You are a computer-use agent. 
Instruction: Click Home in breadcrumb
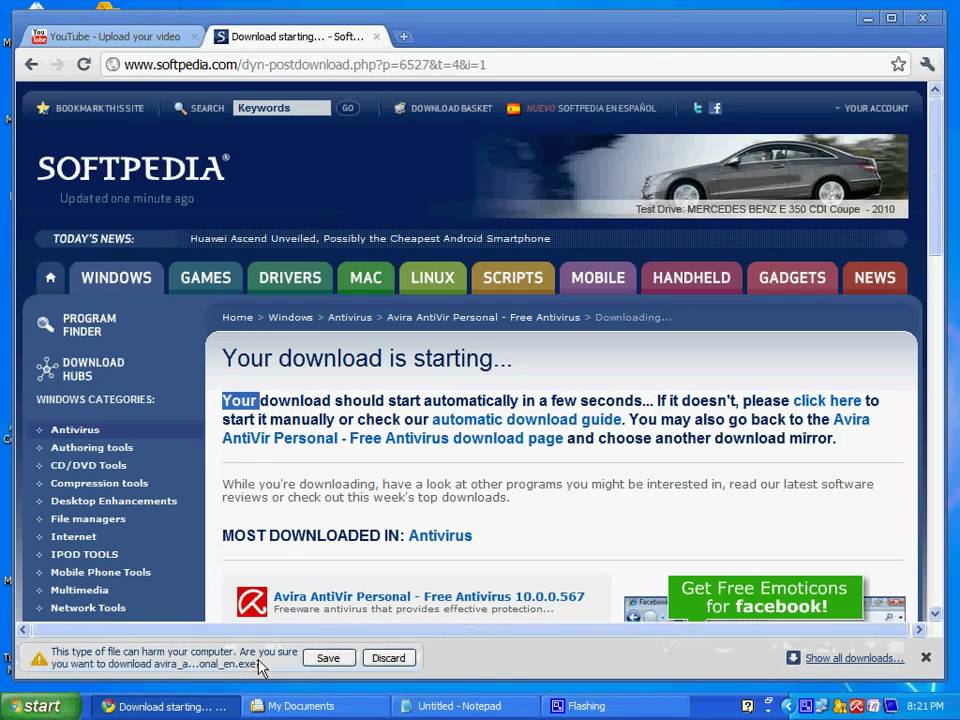(238, 317)
